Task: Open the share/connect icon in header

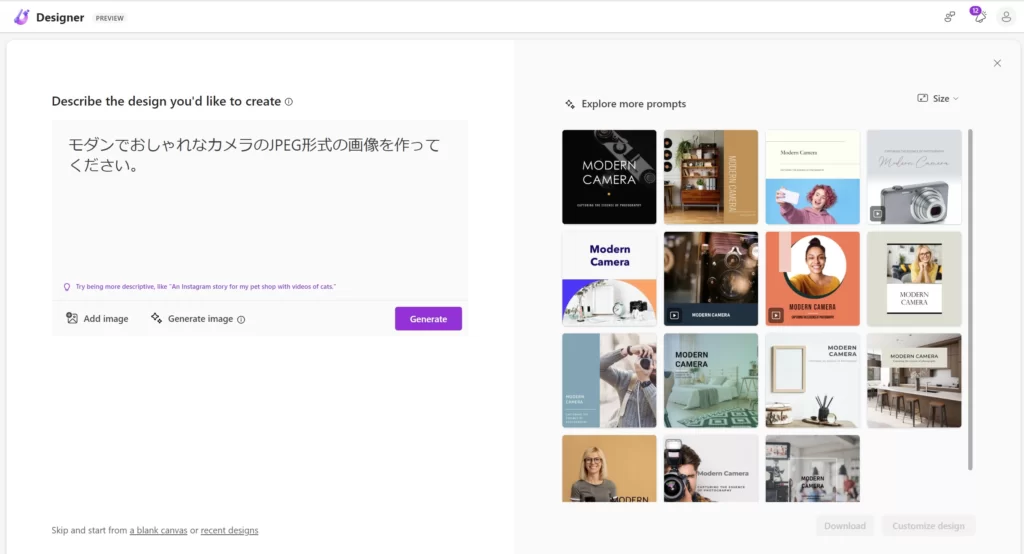Action: [950, 17]
